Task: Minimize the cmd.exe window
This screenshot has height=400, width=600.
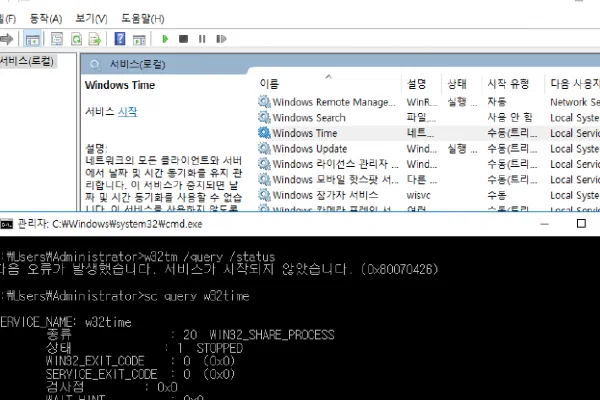Action: click(x=544, y=224)
